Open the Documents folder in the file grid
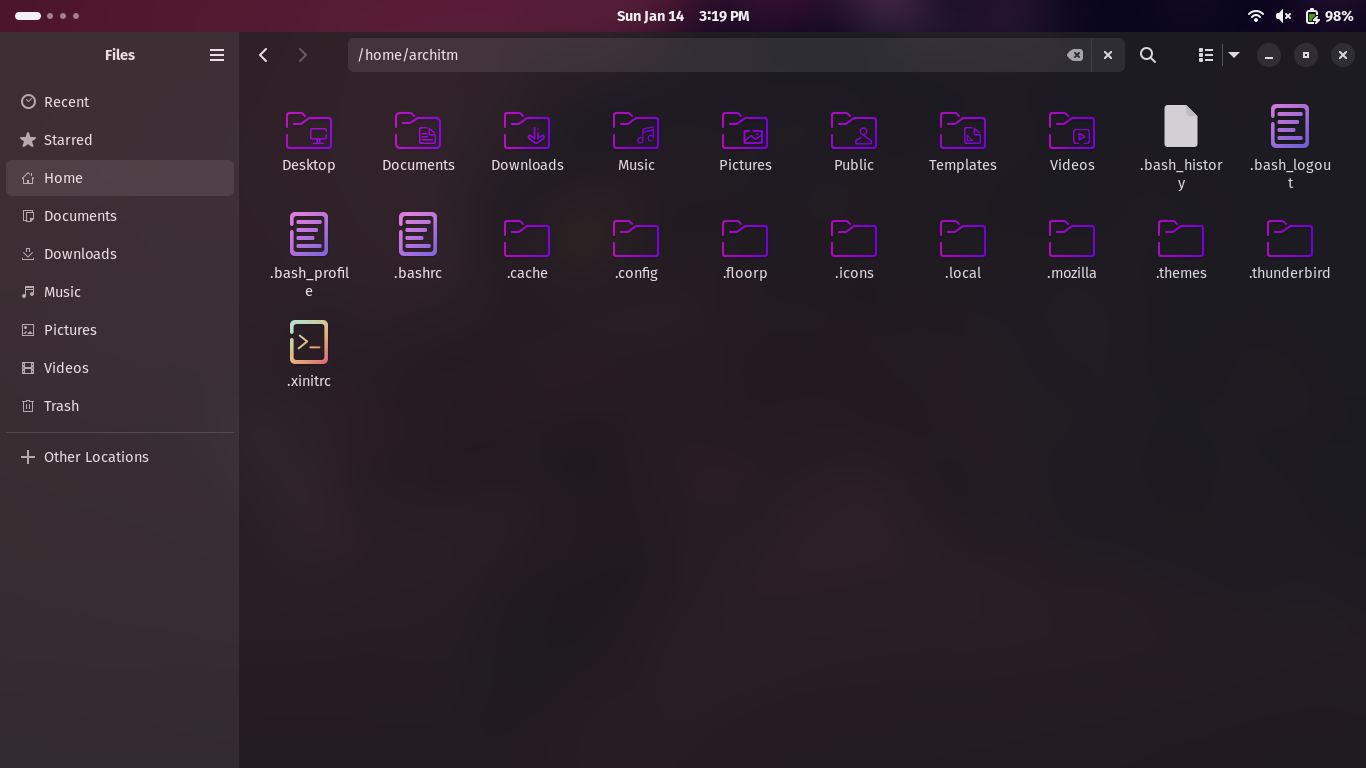The image size is (1366, 768). [x=418, y=130]
